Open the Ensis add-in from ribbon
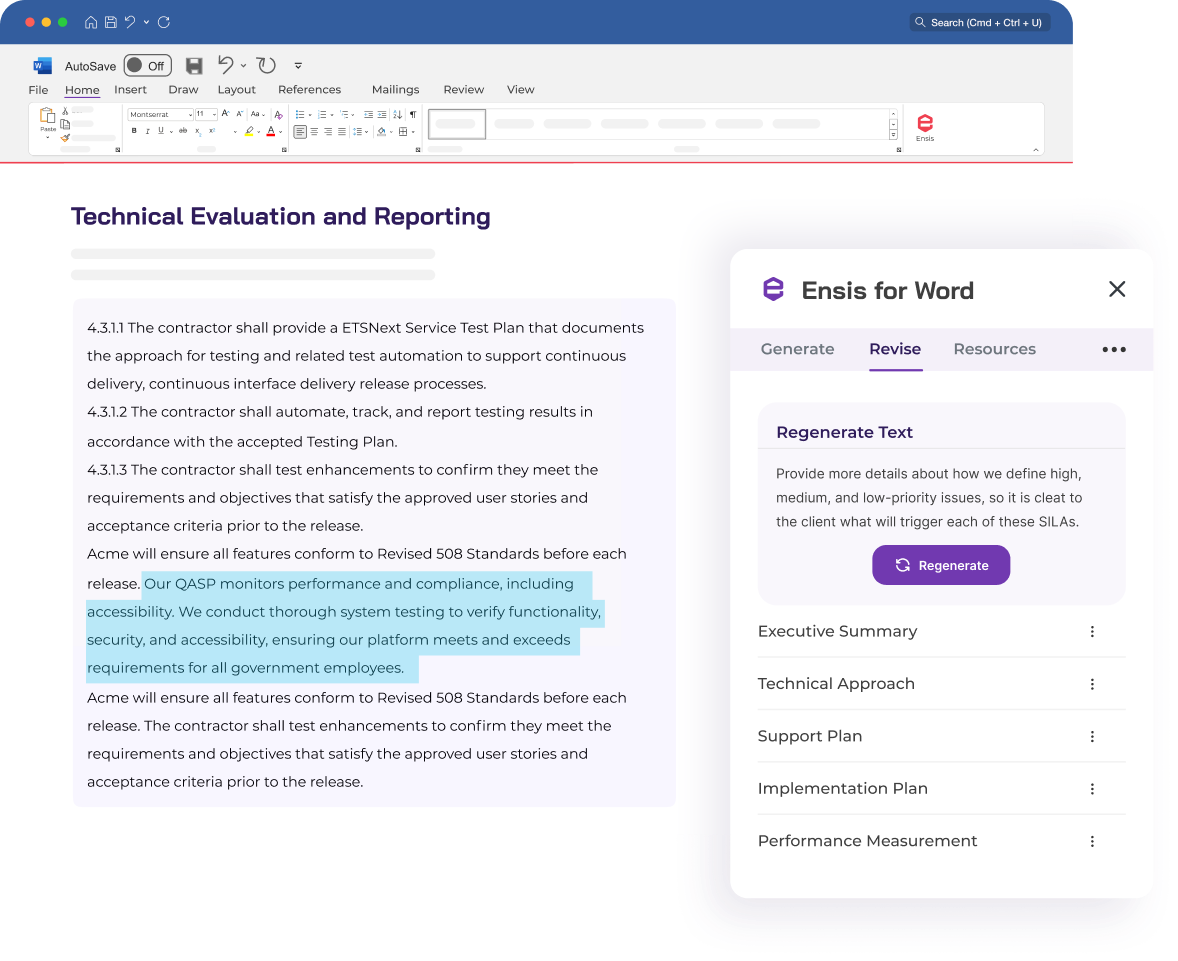This screenshot has width=1178, height=961. [x=925, y=127]
